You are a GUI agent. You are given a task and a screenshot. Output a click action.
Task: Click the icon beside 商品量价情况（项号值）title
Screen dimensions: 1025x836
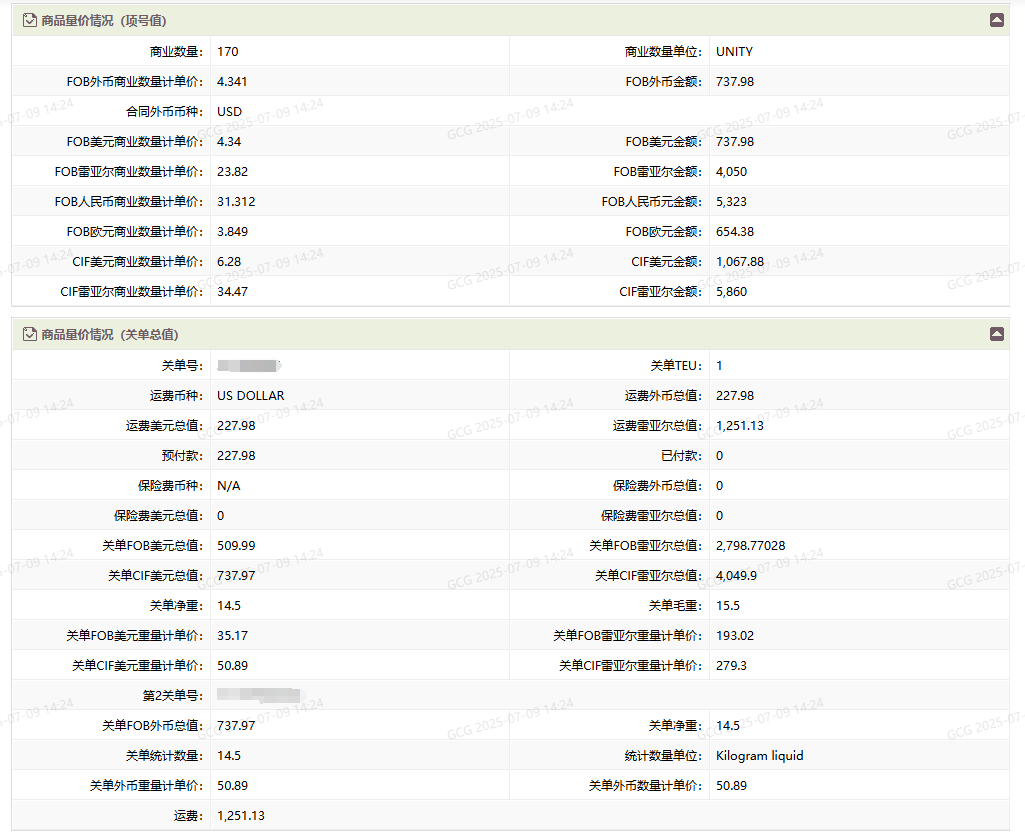coord(30,20)
